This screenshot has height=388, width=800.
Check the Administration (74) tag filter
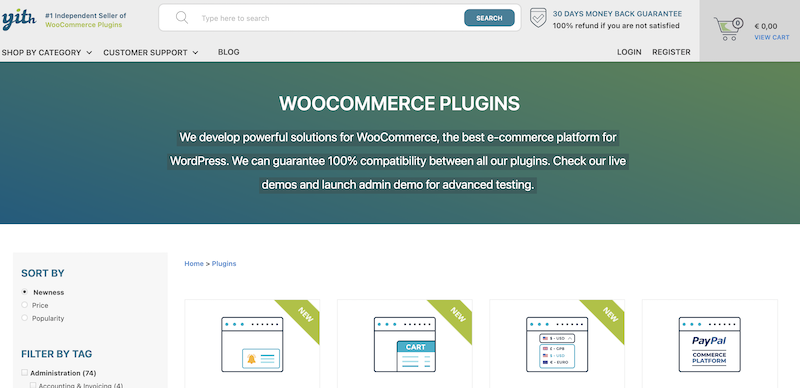pyautogui.click(x=24, y=372)
